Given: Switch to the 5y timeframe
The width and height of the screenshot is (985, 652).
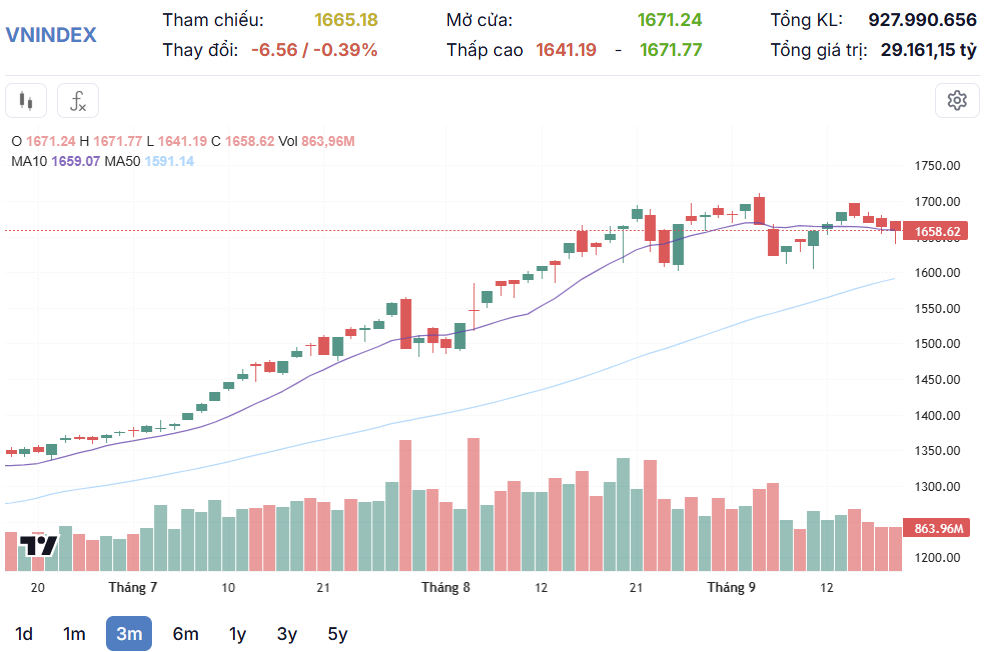Looking at the screenshot, I should [x=337, y=633].
